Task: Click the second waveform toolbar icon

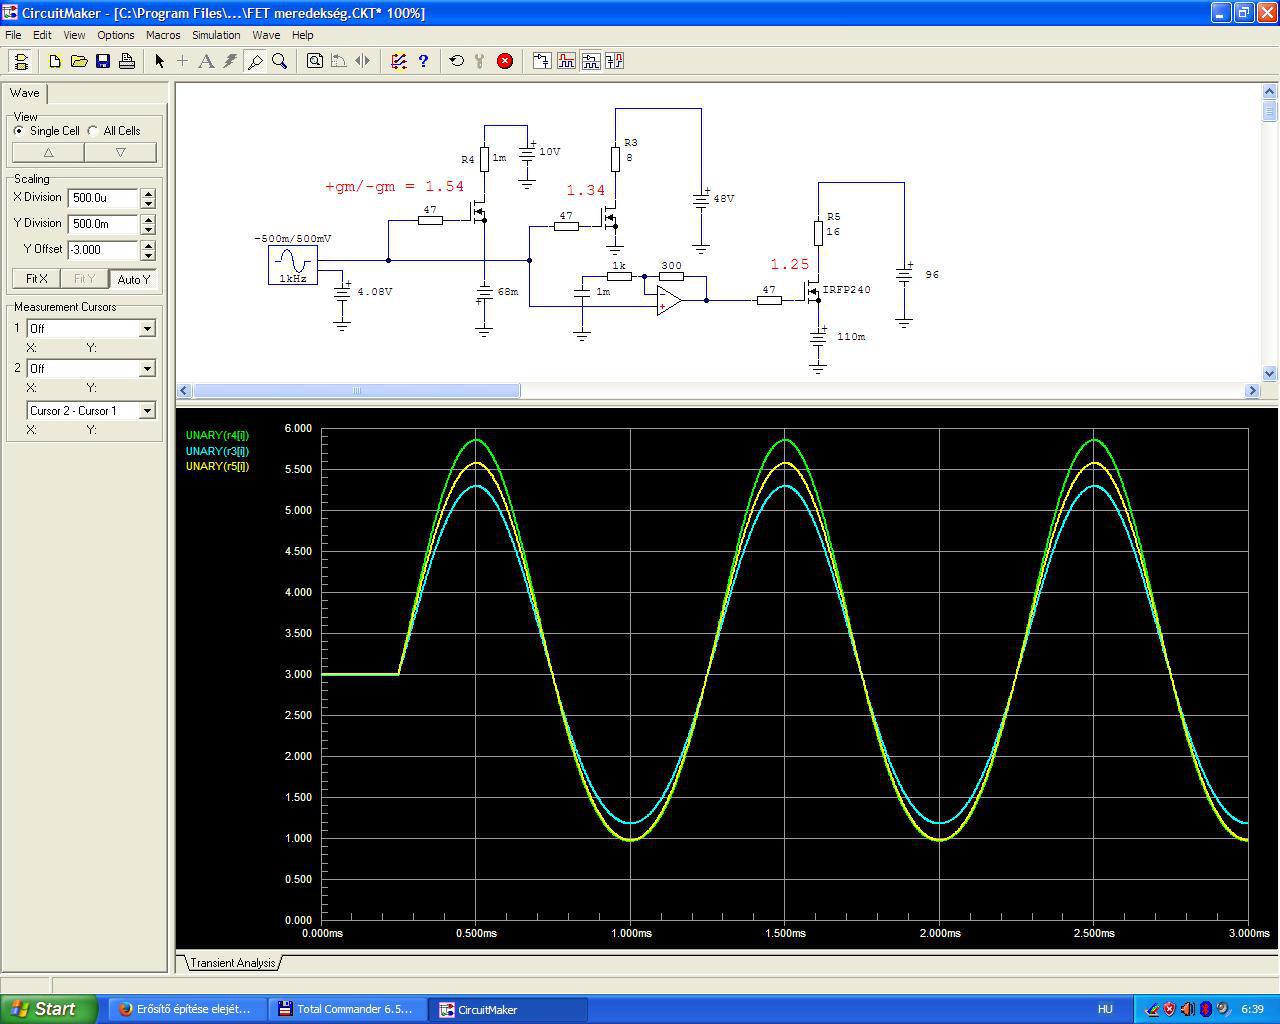Action: coord(566,61)
